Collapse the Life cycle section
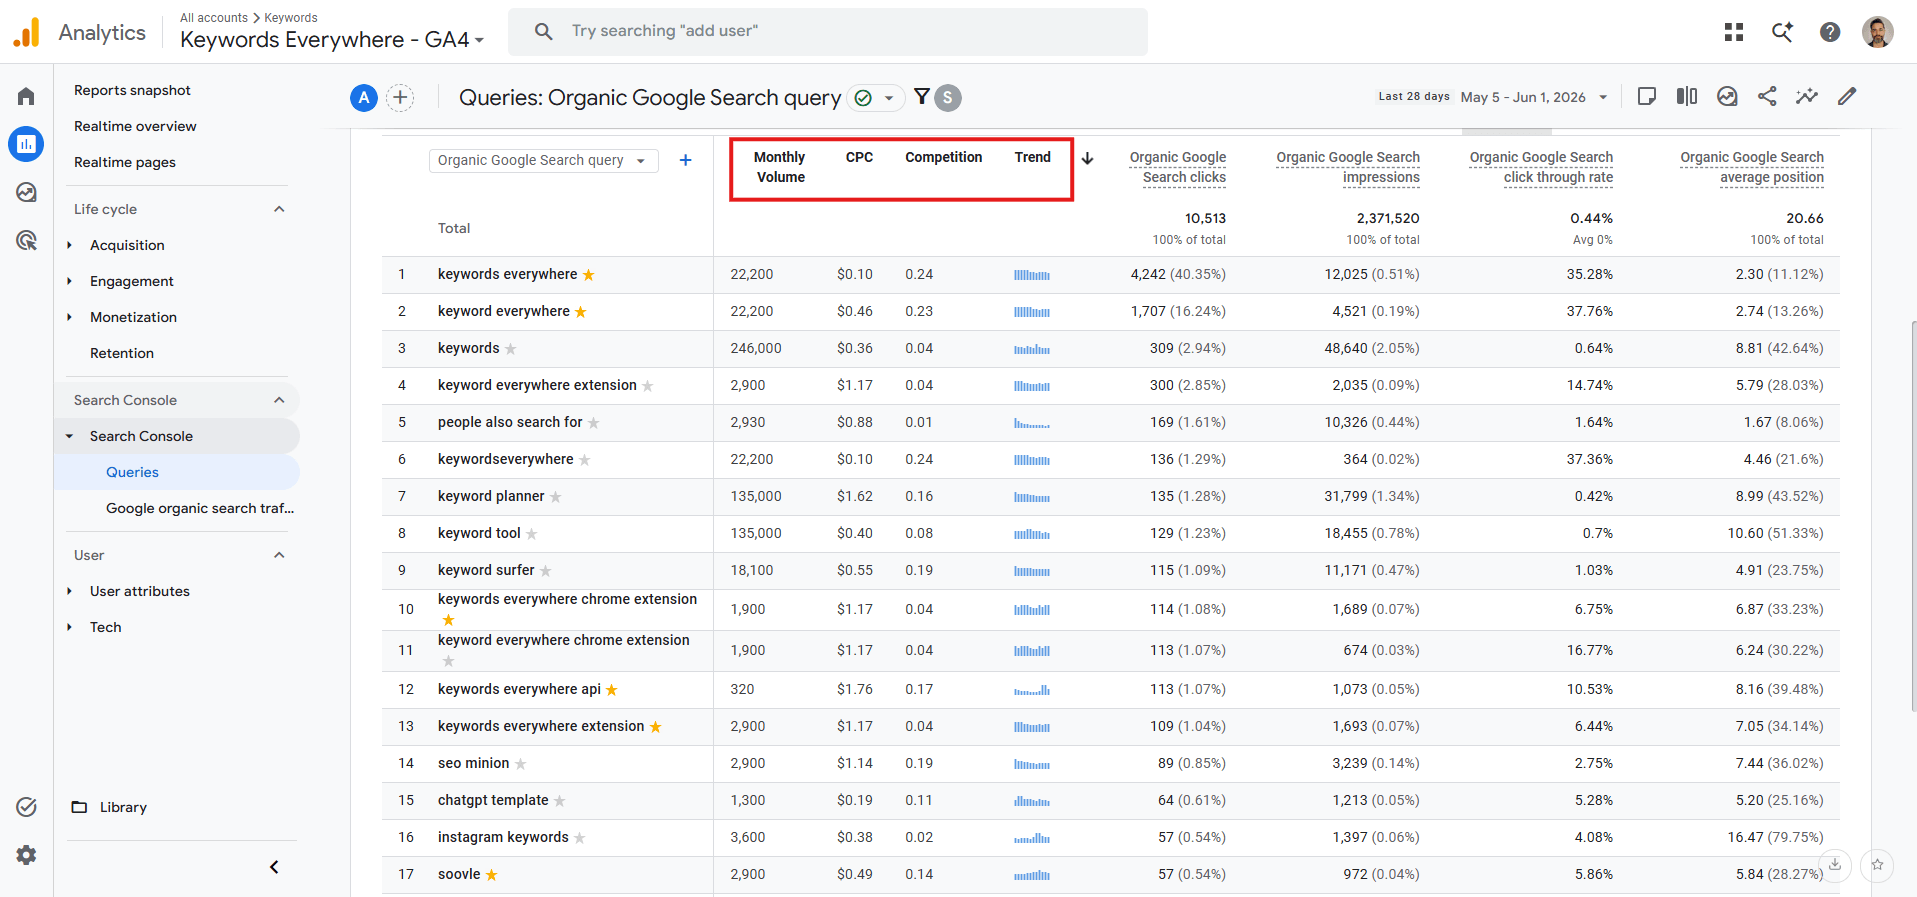This screenshot has height=897, width=1917. tap(279, 209)
